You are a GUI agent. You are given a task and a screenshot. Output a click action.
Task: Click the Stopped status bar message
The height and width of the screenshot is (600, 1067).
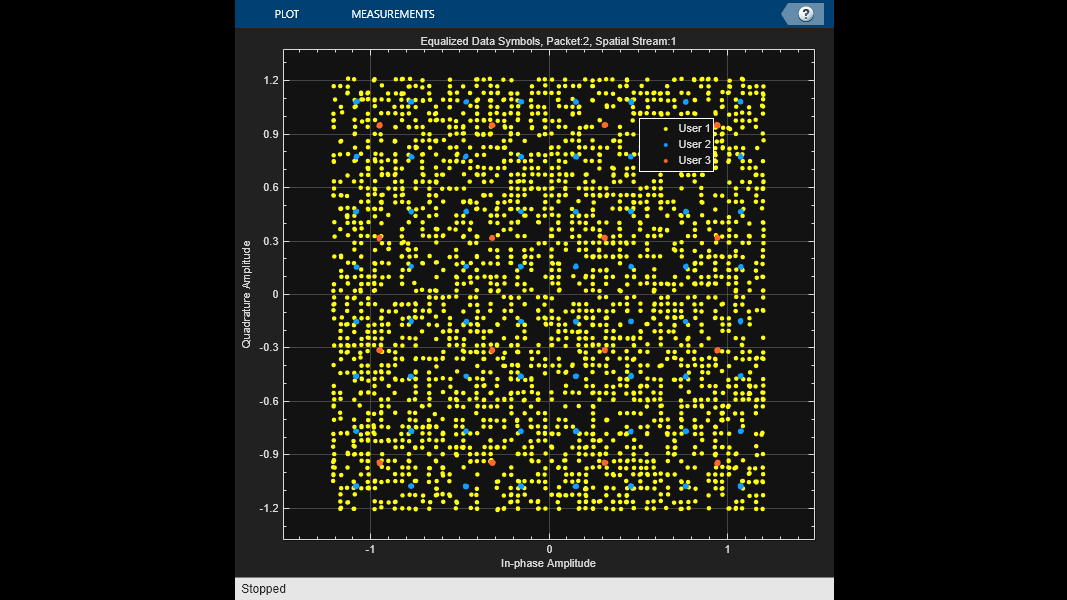pos(263,588)
